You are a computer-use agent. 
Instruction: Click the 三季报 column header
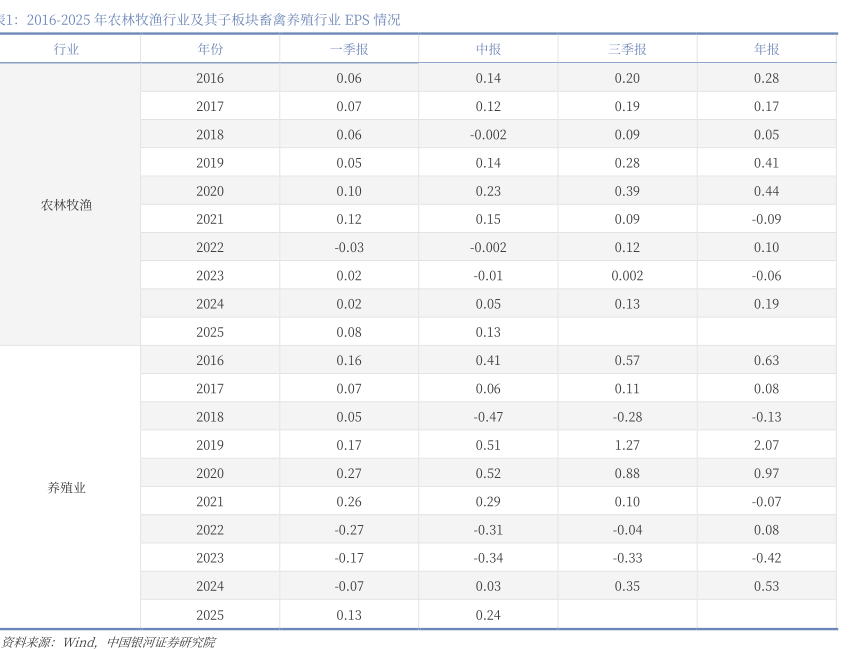pyautogui.click(x=627, y=49)
